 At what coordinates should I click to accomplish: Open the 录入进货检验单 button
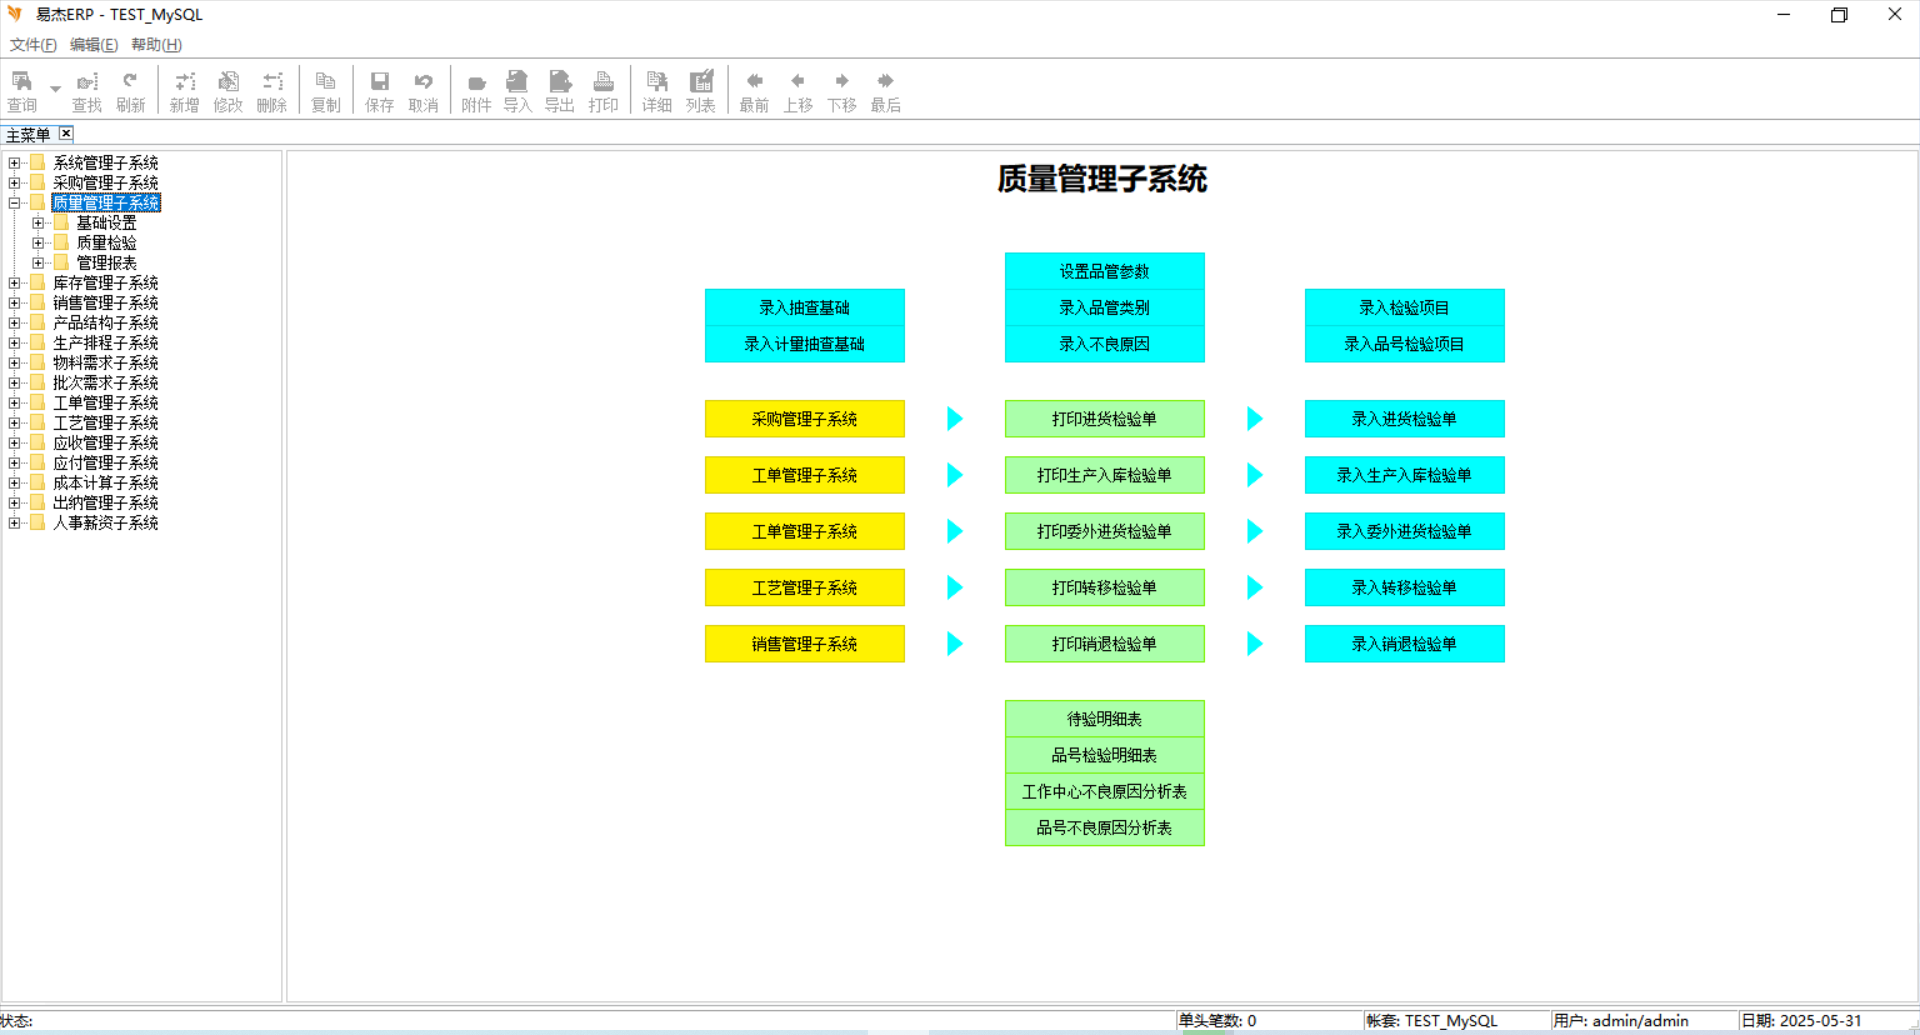[1404, 419]
